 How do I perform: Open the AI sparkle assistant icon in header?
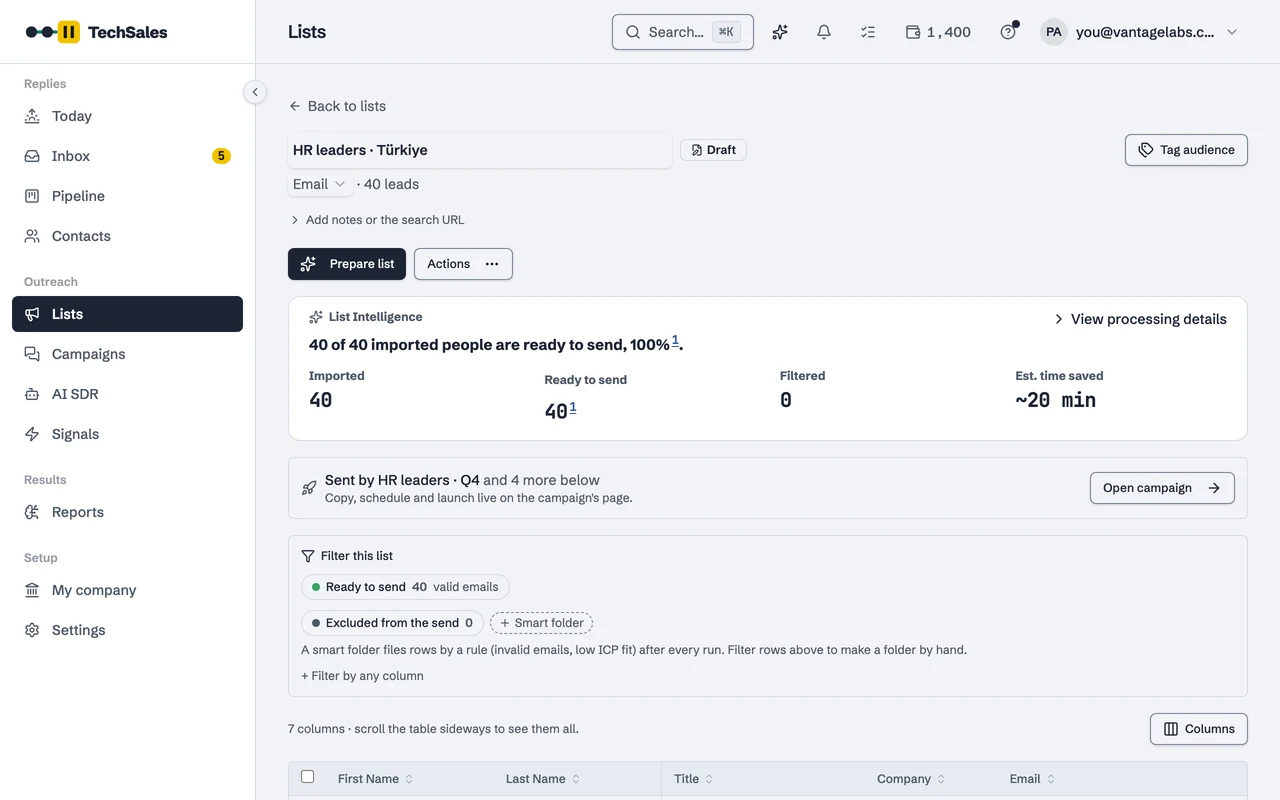780,32
